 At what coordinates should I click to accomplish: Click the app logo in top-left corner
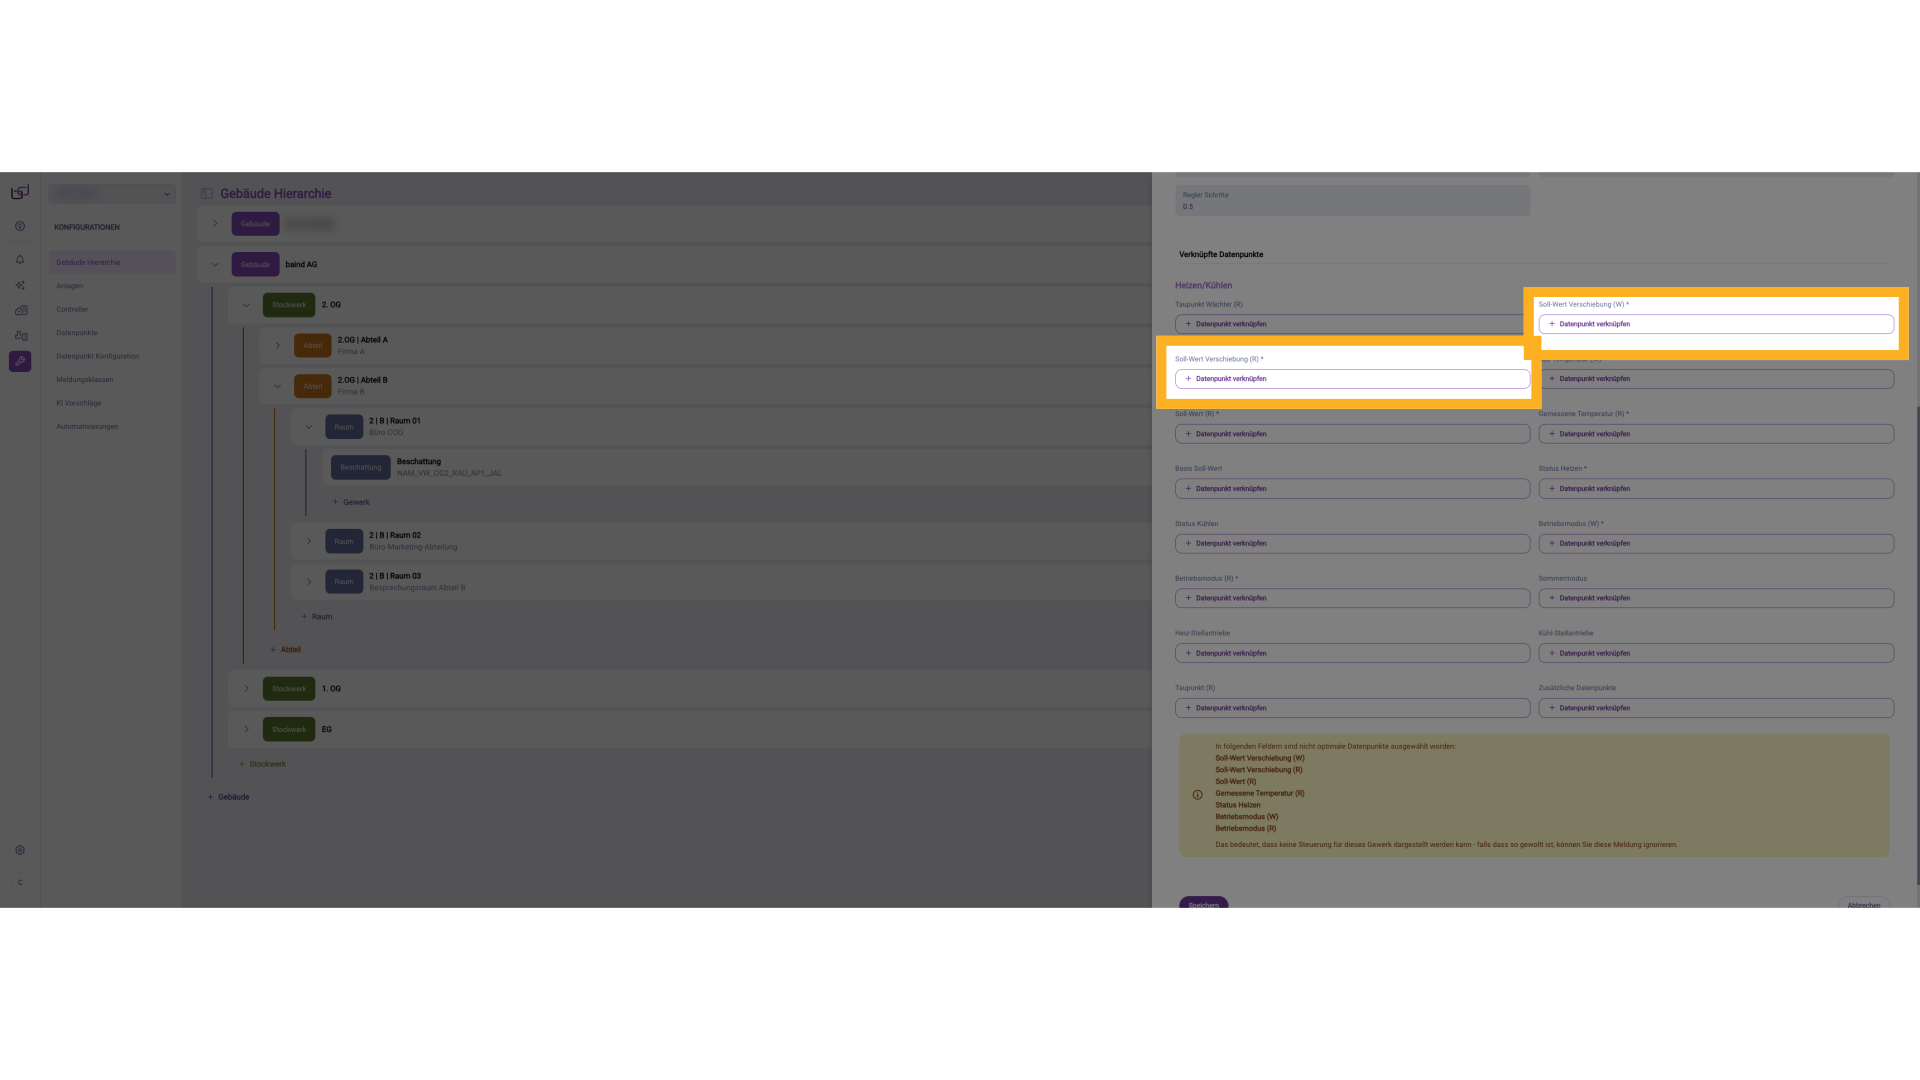(x=20, y=192)
